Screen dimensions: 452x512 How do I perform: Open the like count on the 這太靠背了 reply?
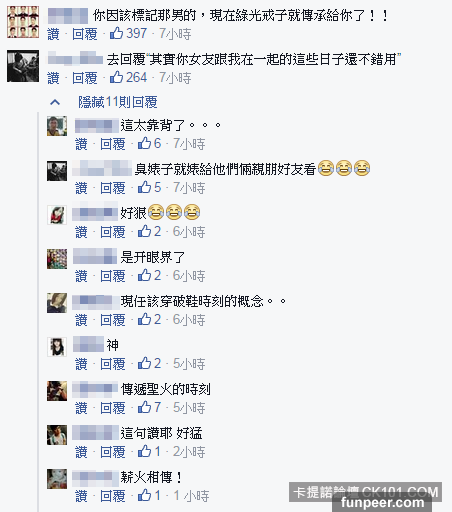pos(157,143)
